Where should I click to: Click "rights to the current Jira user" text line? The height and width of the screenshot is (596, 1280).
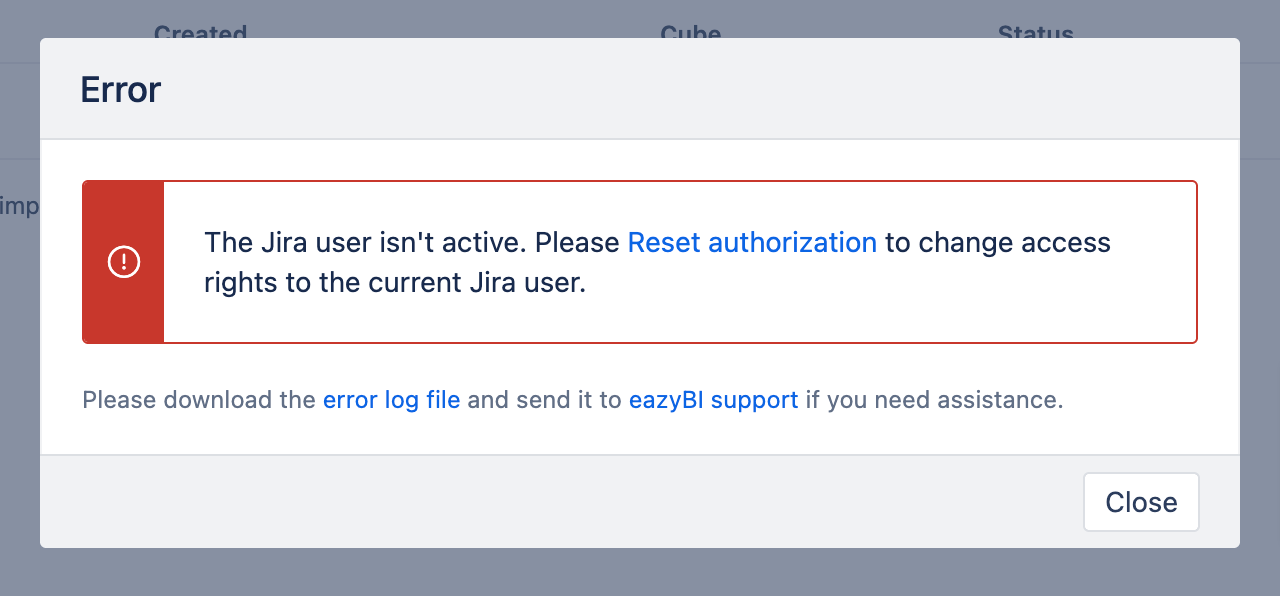(394, 283)
